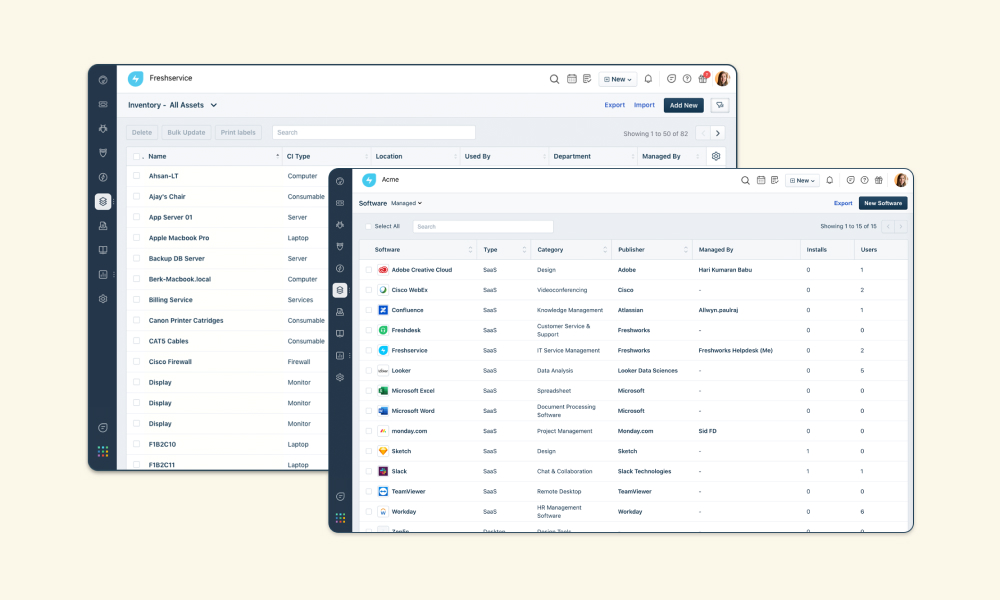This screenshot has height=600, width=1000.
Task: Open the Microsoft Excel software entry
Action: [x=413, y=391]
